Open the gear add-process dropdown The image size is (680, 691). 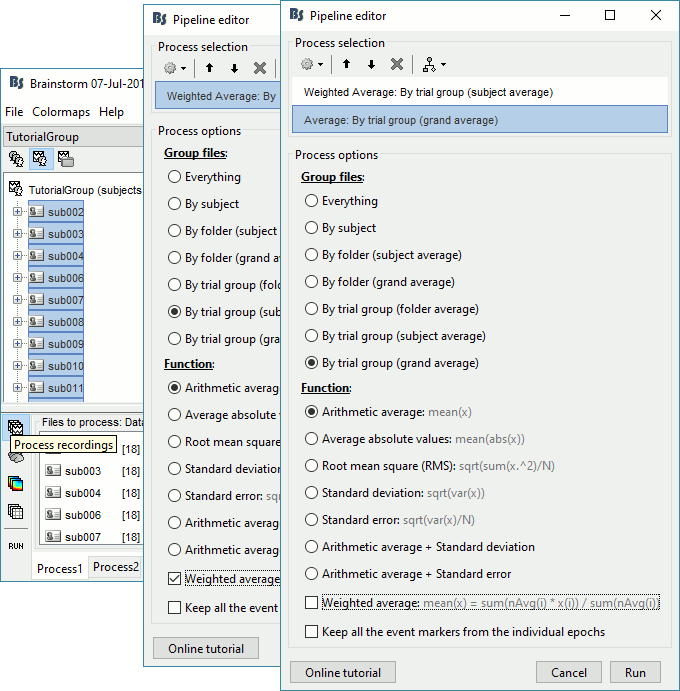point(313,64)
